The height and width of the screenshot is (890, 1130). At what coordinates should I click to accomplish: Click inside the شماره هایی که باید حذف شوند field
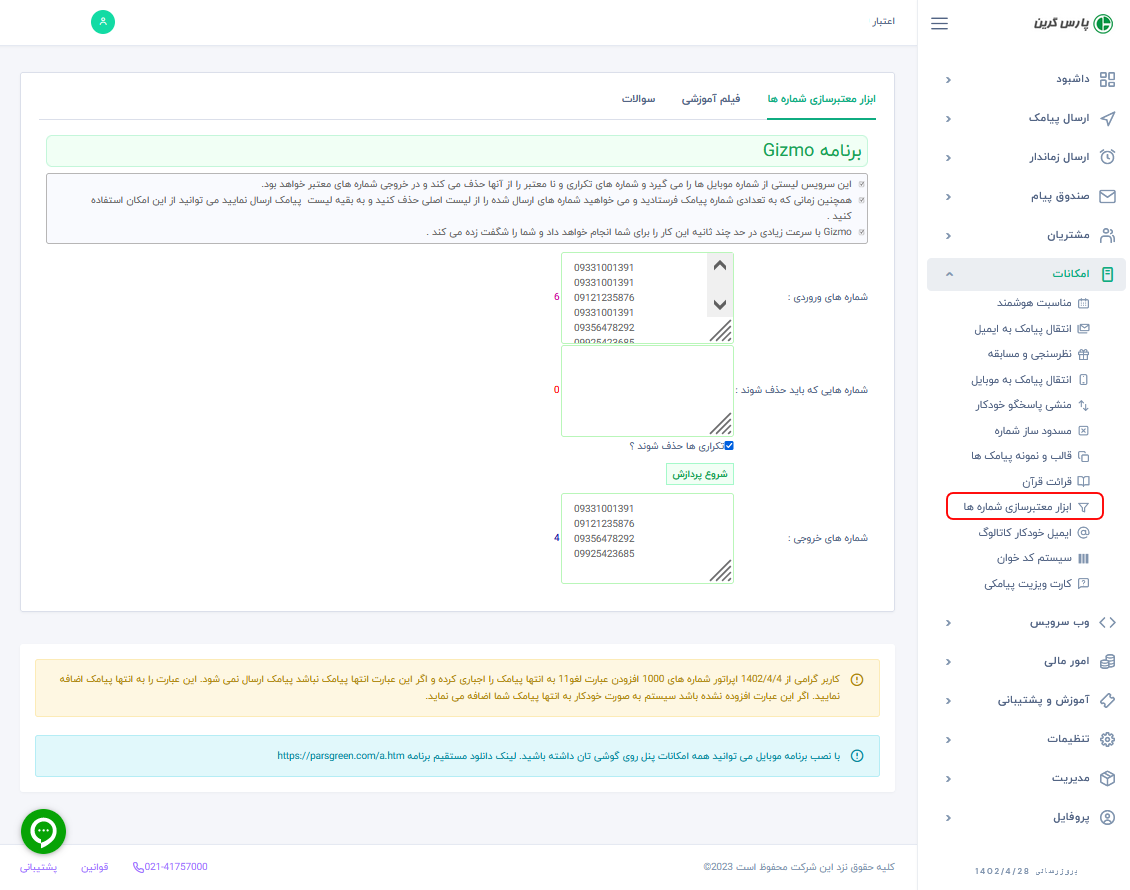[647, 391]
